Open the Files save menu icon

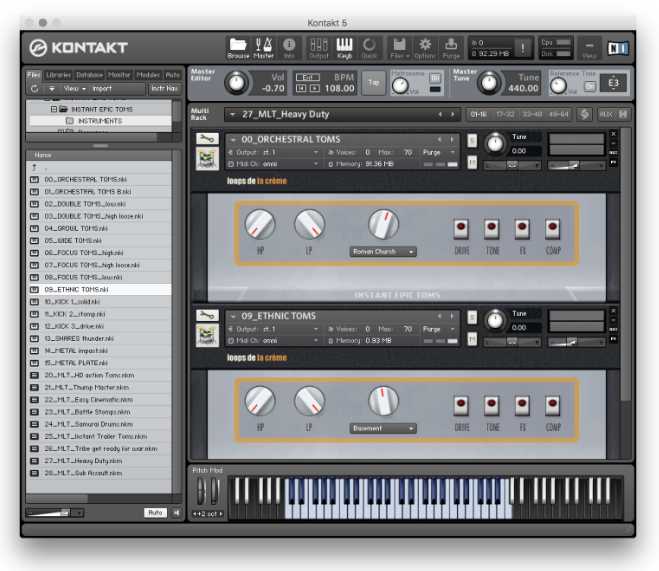pyautogui.click(x=399, y=47)
